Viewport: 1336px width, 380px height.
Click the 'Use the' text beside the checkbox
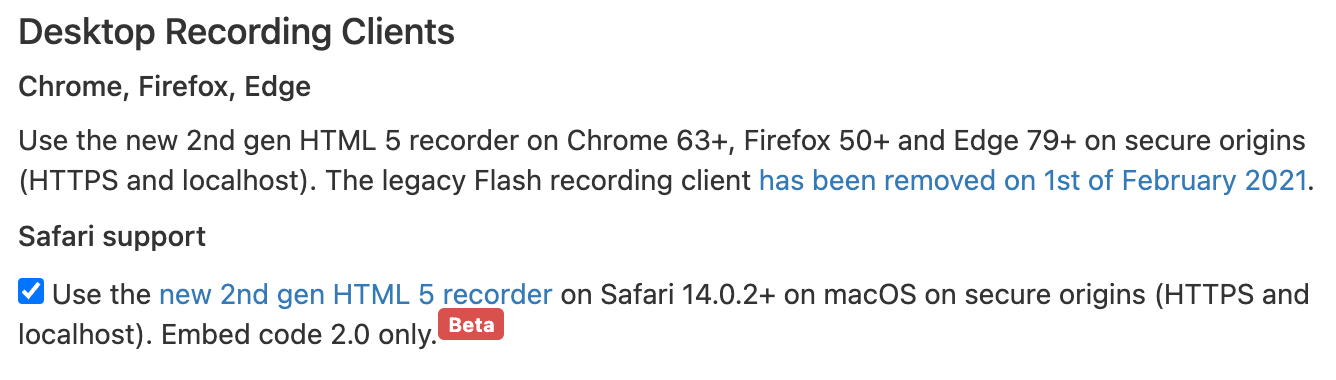pos(103,295)
